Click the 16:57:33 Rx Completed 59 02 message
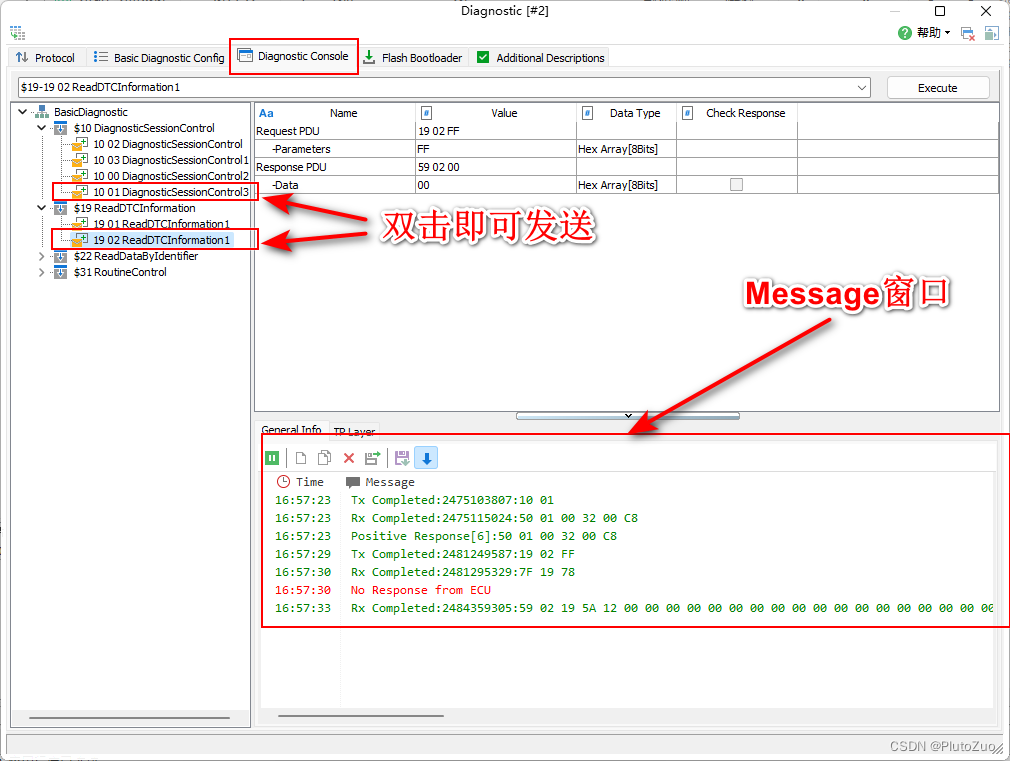The height and width of the screenshot is (761, 1010). point(671,608)
